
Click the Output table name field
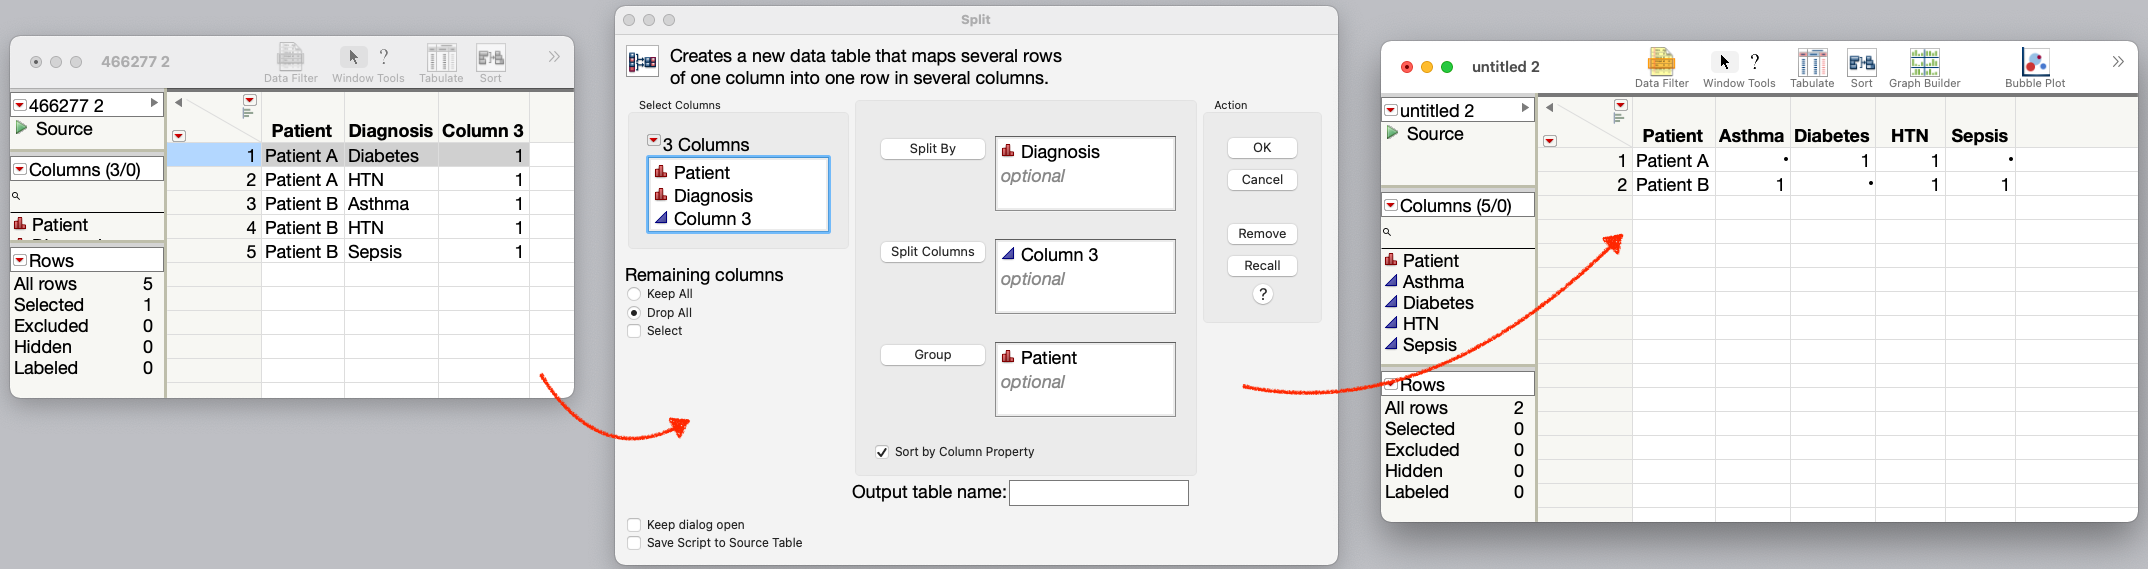(1098, 493)
